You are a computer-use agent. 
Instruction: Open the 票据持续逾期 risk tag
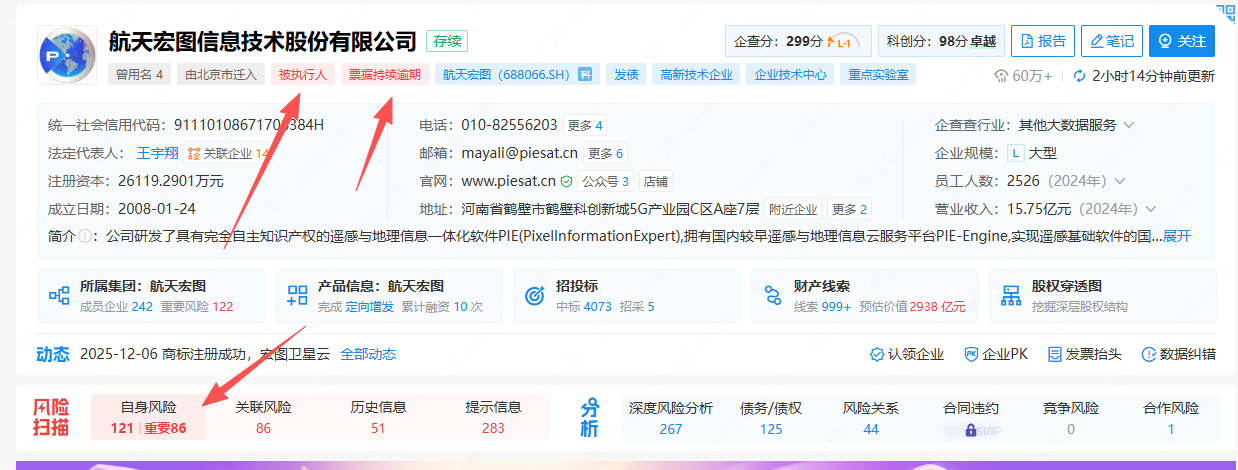(385, 74)
